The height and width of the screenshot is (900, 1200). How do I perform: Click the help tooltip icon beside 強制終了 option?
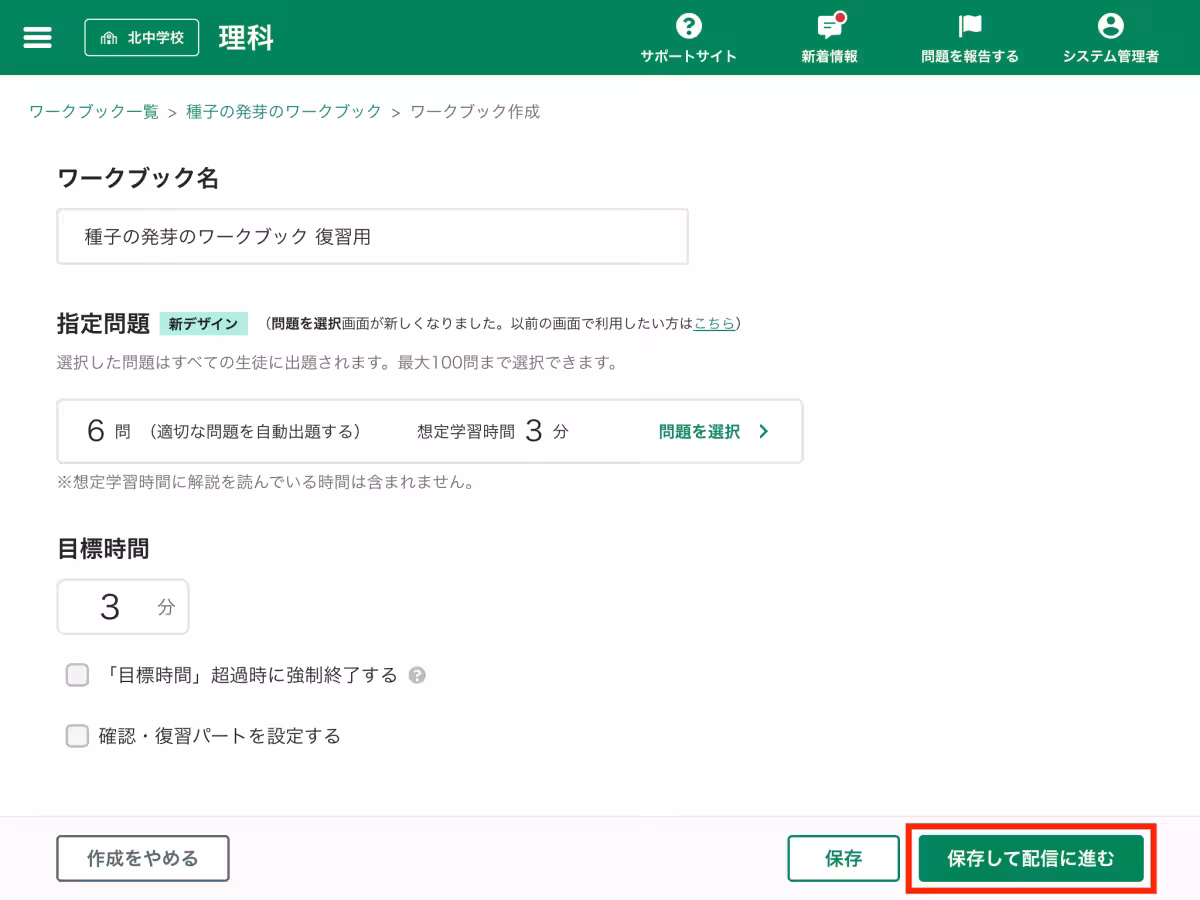(x=418, y=675)
